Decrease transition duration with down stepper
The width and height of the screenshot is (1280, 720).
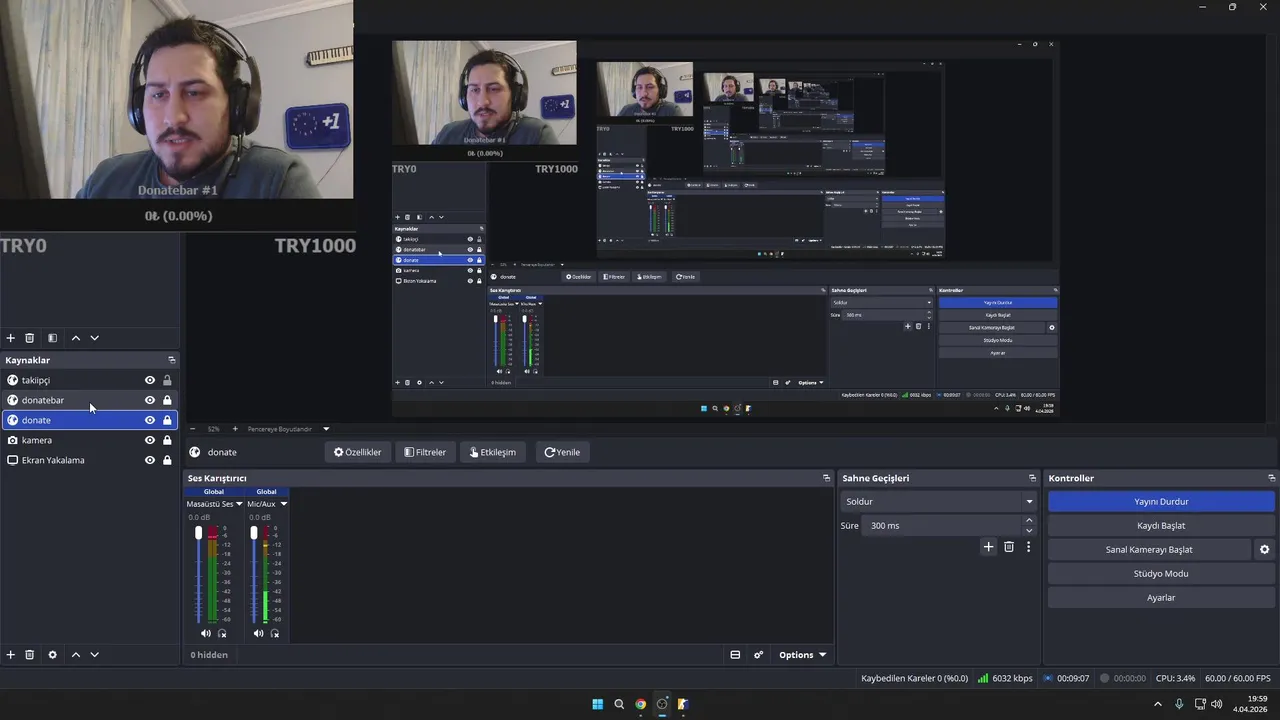(x=1029, y=530)
